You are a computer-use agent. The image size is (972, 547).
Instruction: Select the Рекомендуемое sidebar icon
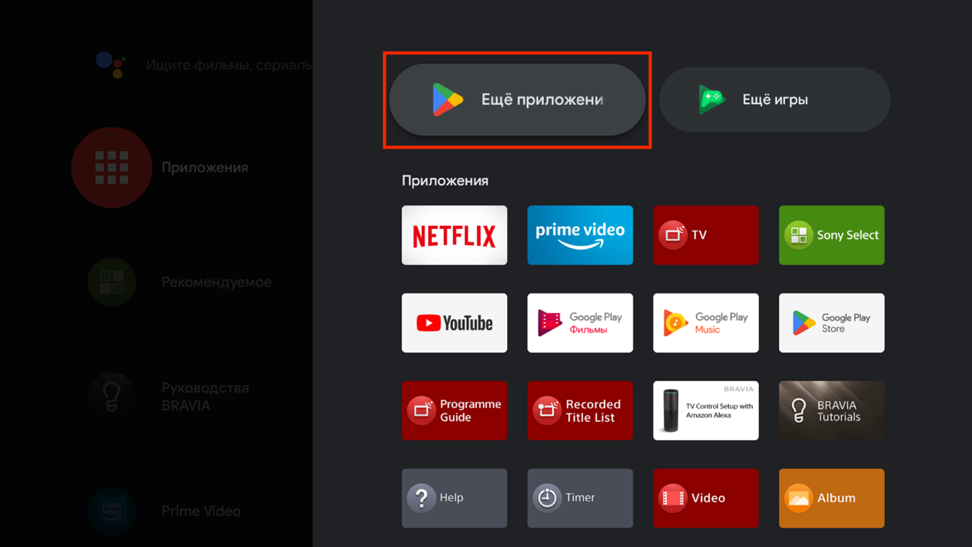click(x=112, y=282)
